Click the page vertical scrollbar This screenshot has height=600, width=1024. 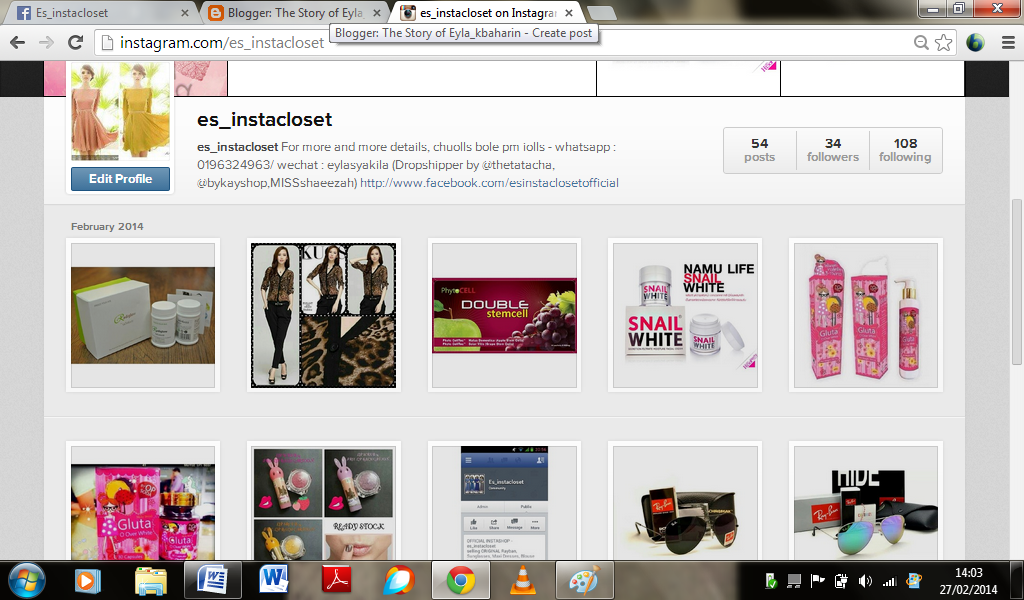1016,281
